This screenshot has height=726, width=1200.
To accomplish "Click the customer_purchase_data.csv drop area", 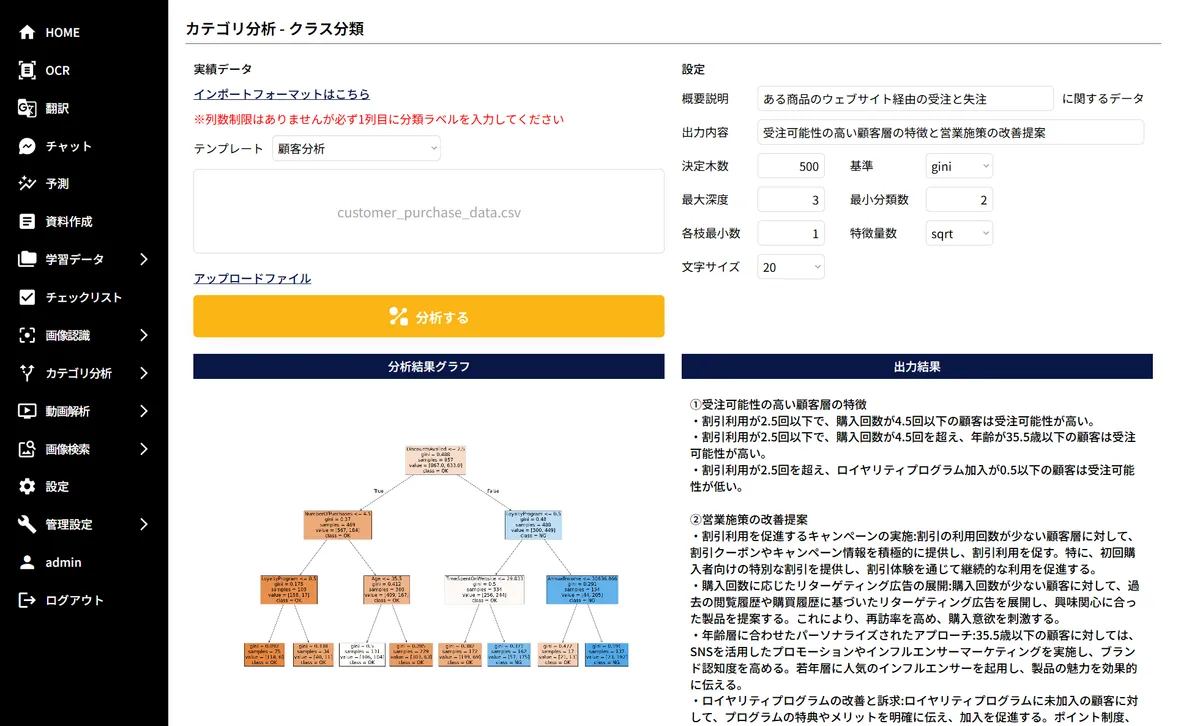I will click(429, 211).
